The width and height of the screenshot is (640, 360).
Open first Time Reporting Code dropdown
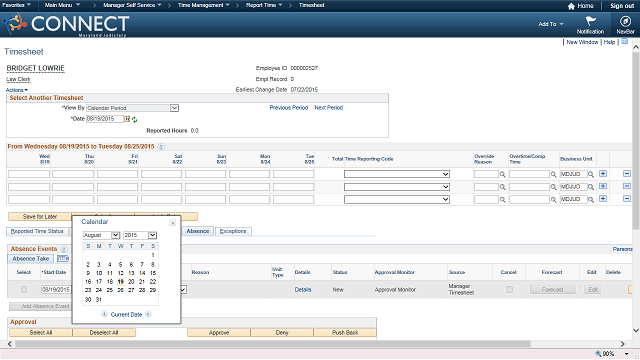[x=397, y=174]
